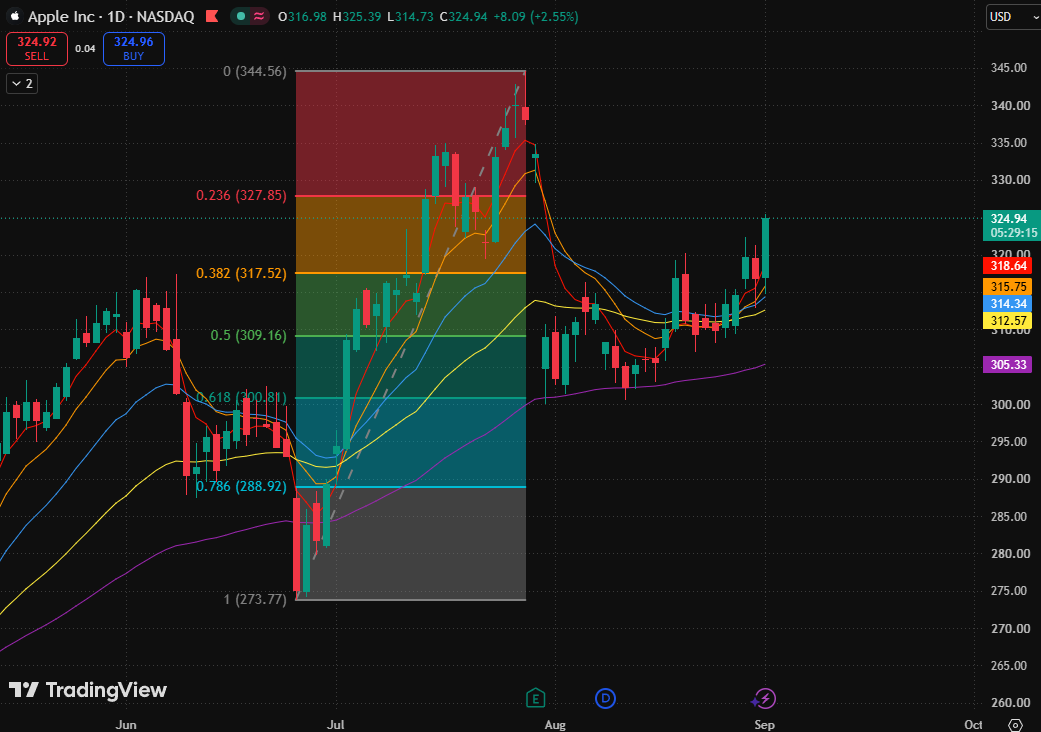Open the earnings 'E' marker icon
Screen dimensions: 1041x732
coord(535,698)
